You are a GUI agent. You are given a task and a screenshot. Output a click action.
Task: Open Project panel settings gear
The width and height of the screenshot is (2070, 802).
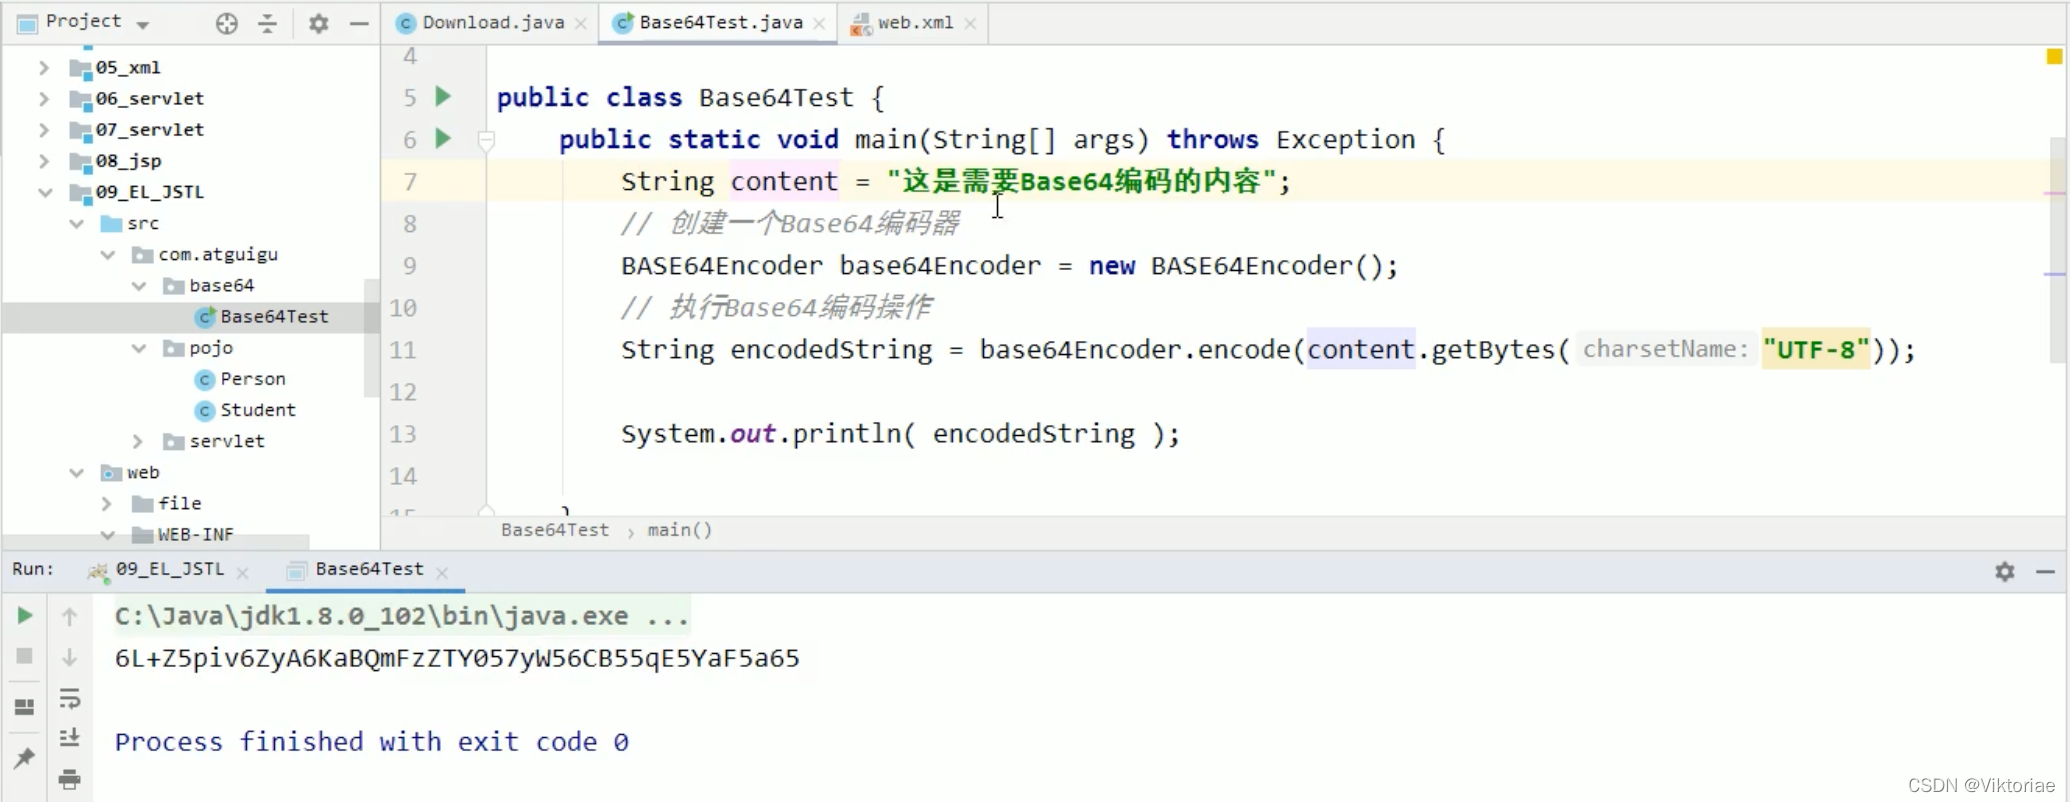click(318, 23)
